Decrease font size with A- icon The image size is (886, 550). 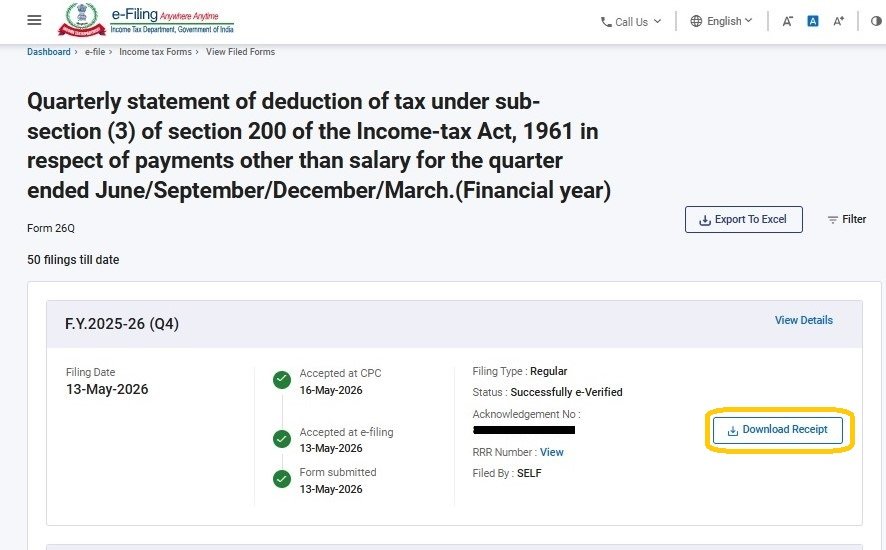point(787,21)
